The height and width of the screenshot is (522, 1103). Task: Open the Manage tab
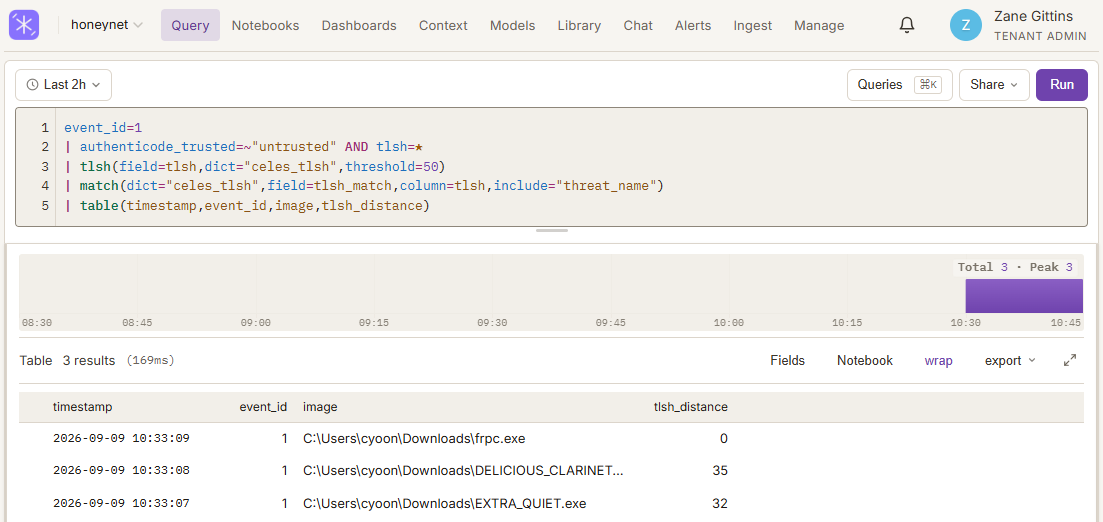[x=819, y=25]
